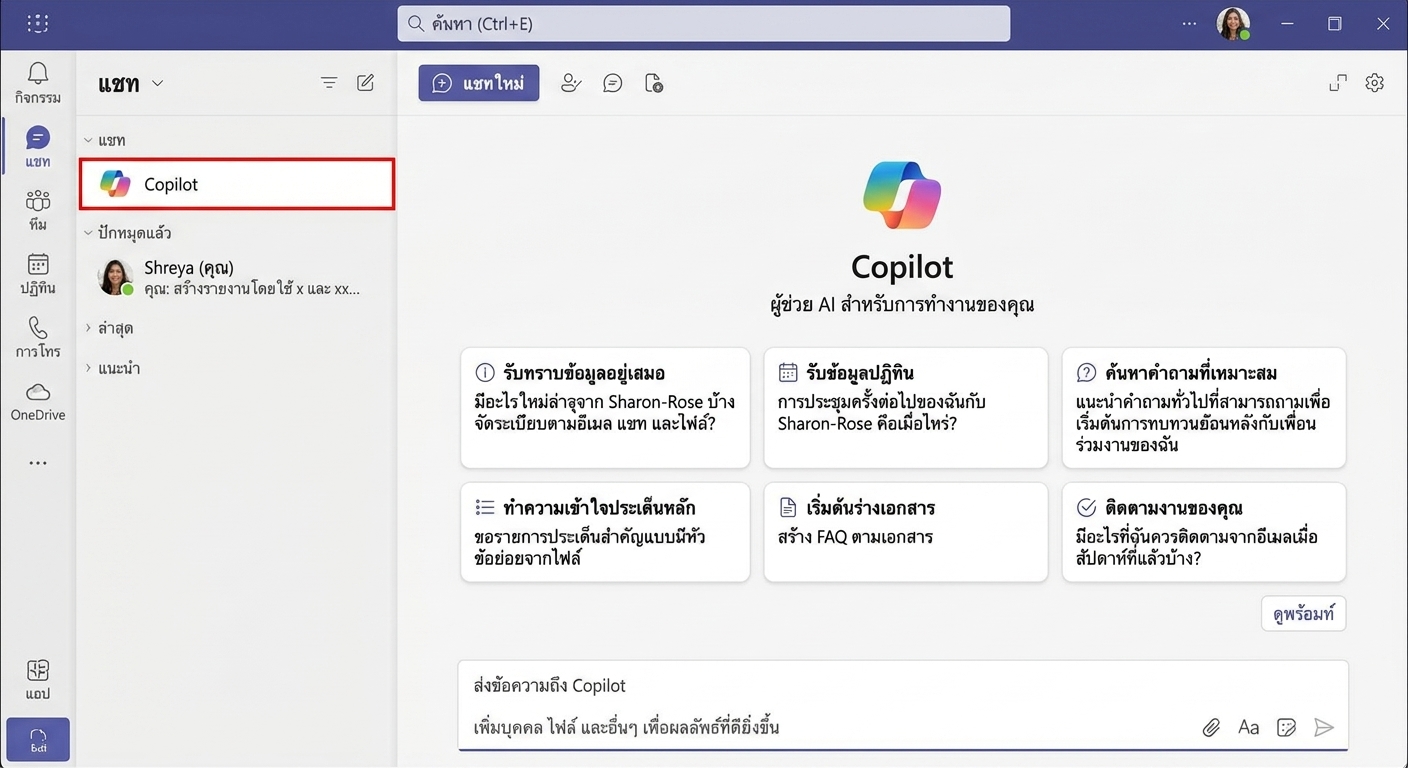Select the ติดตามงานของคุณ prompt card
This screenshot has width=1408, height=768.
(x=1204, y=532)
